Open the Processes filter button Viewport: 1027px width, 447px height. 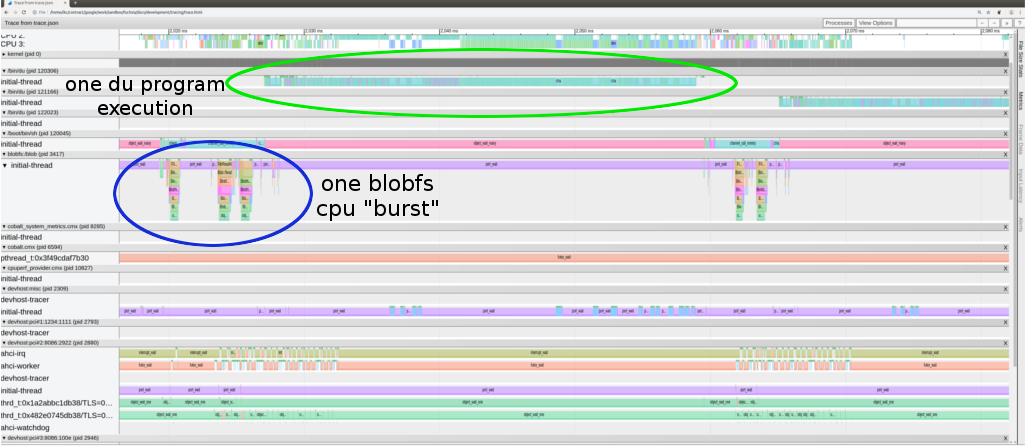pos(838,23)
